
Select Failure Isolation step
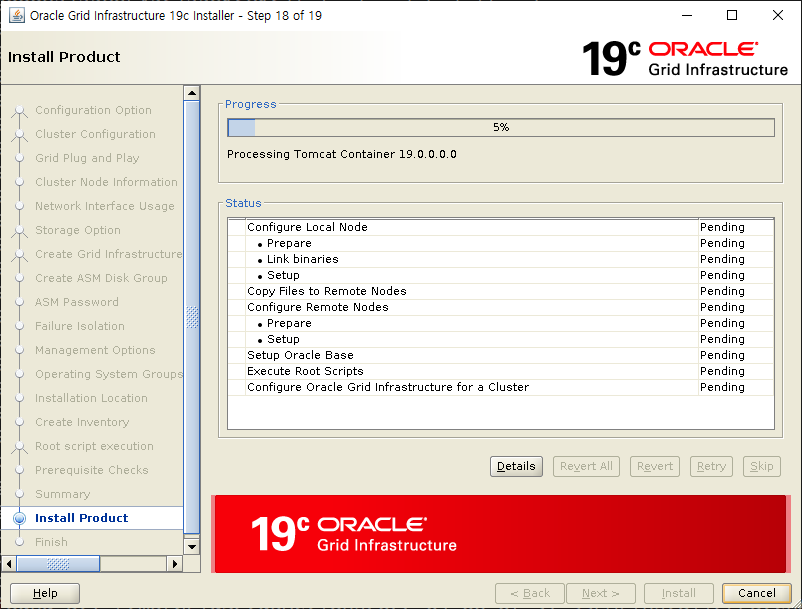[x=80, y=327]
